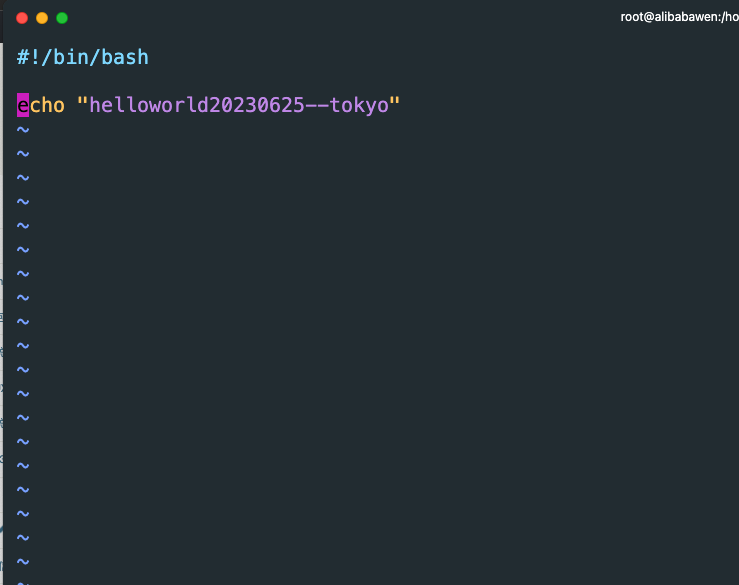Click the second tilde empty-line marker
This screenshot has height=585, width=739.
23,154
